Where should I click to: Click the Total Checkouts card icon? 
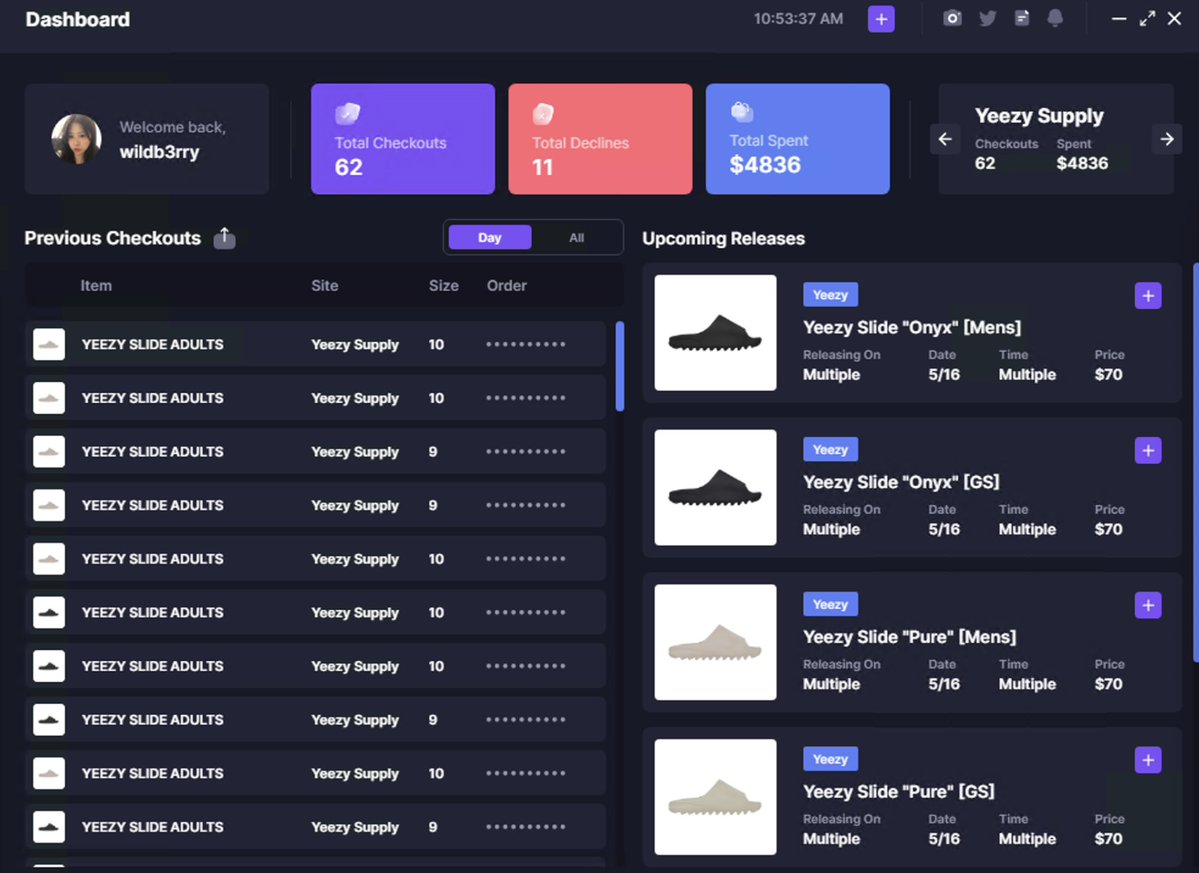pyautogui.click(x=348, y=113)
